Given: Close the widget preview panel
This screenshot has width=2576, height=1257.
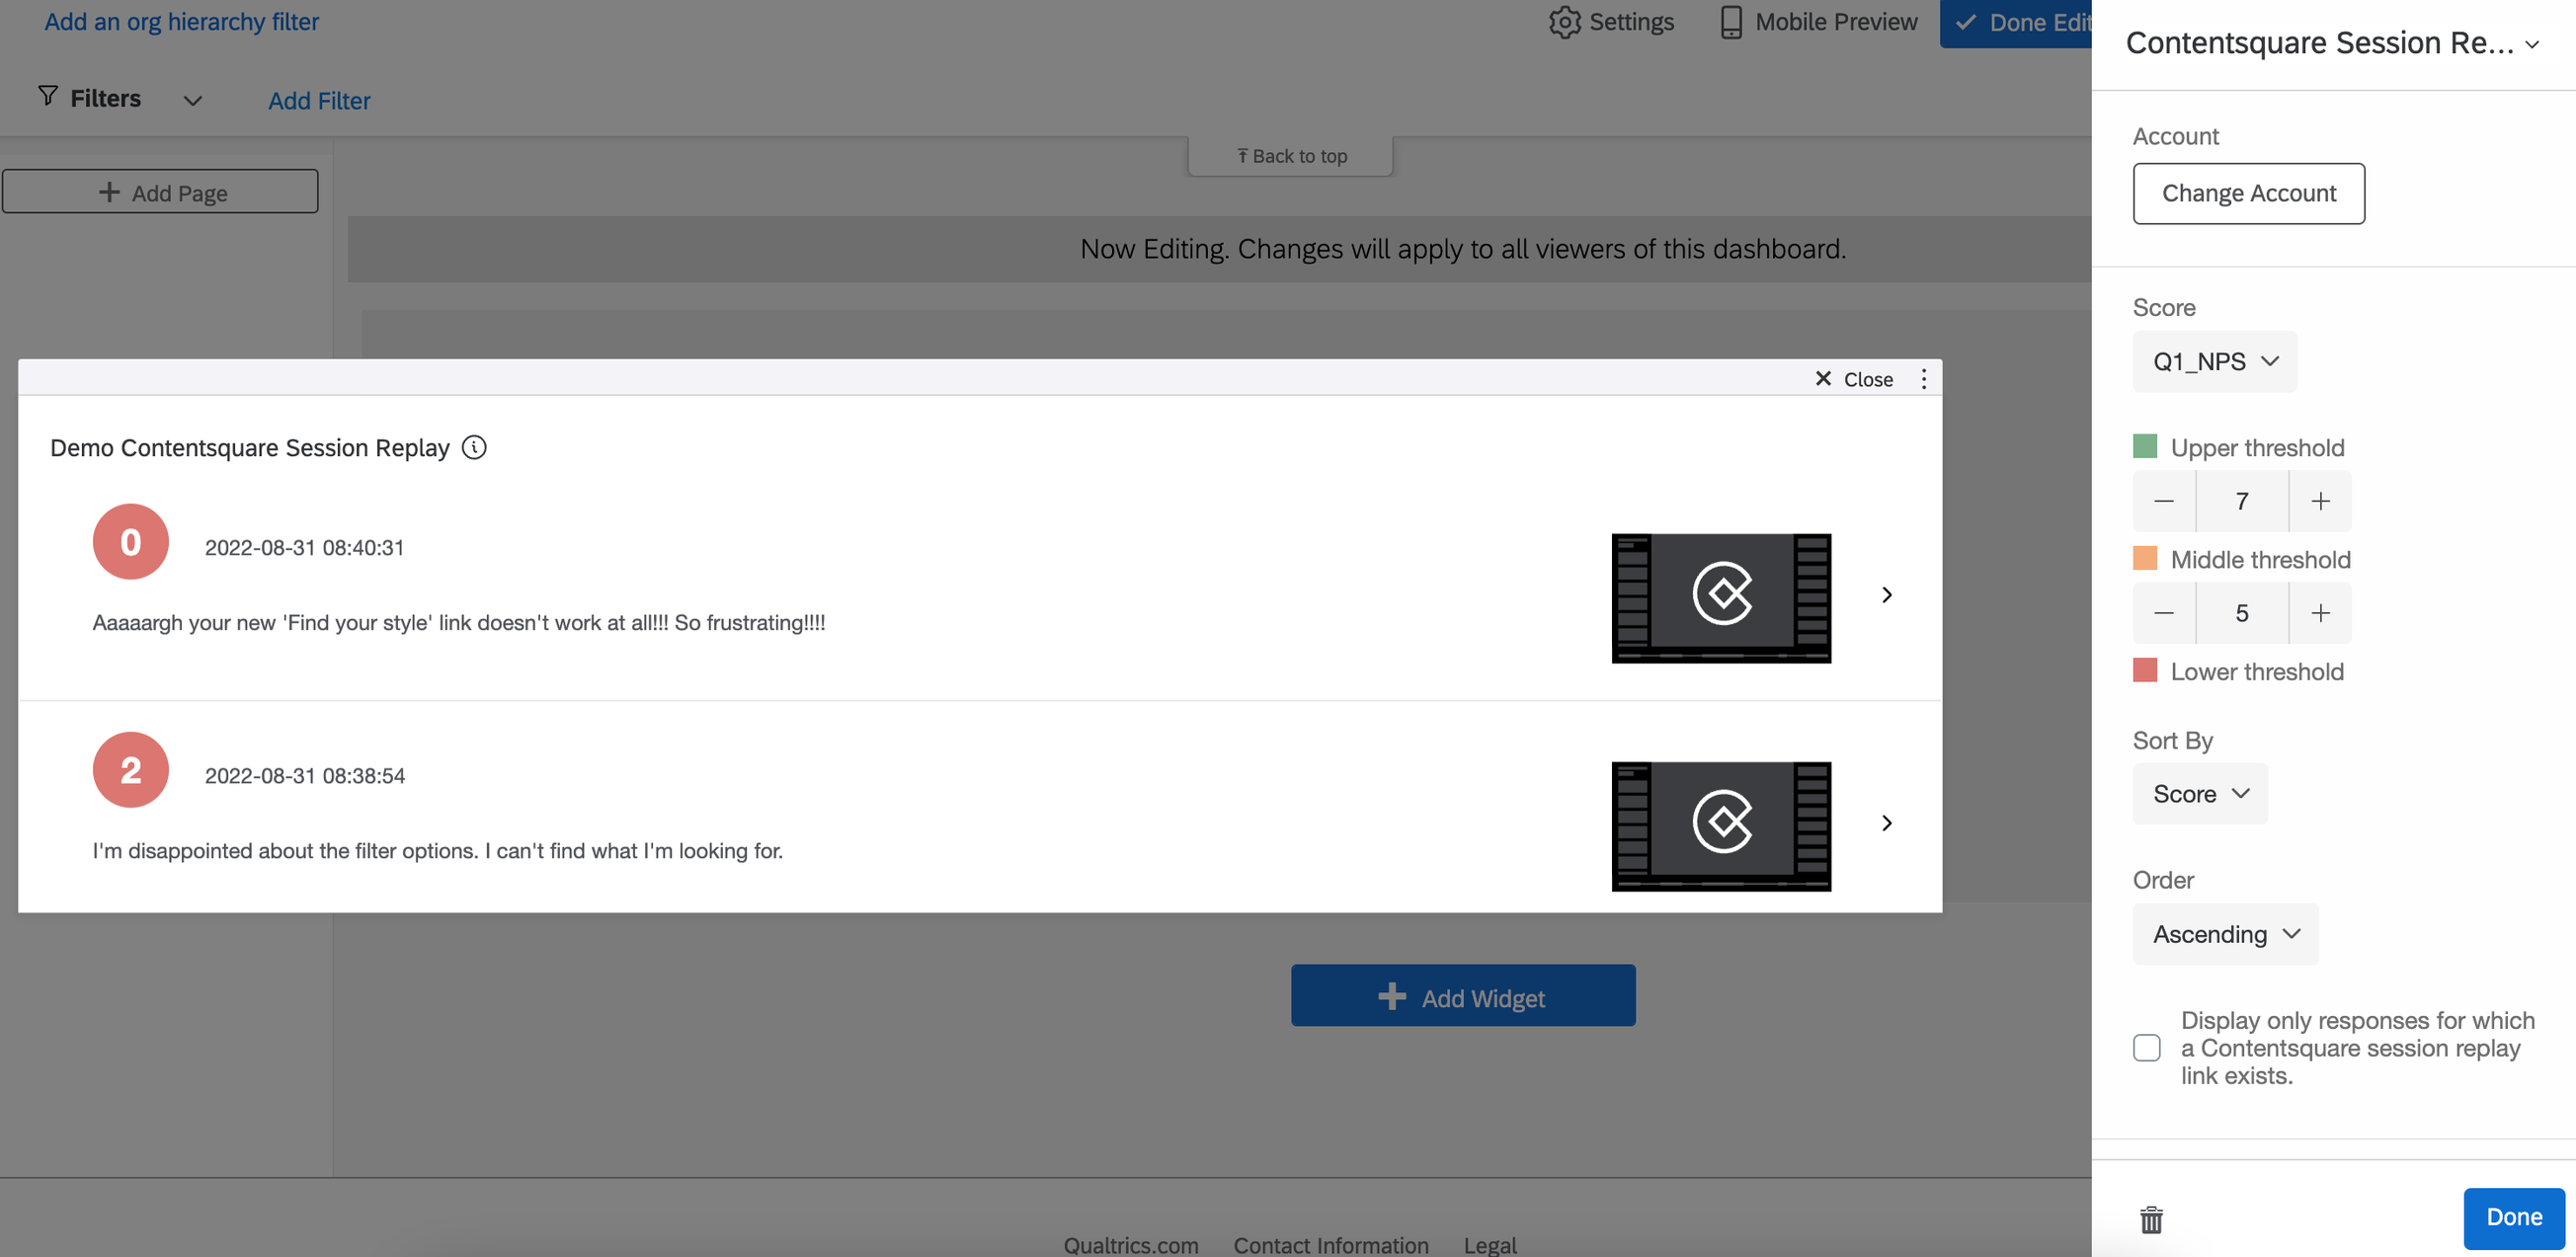Looking at the screenshot, I should [1853, 379].
